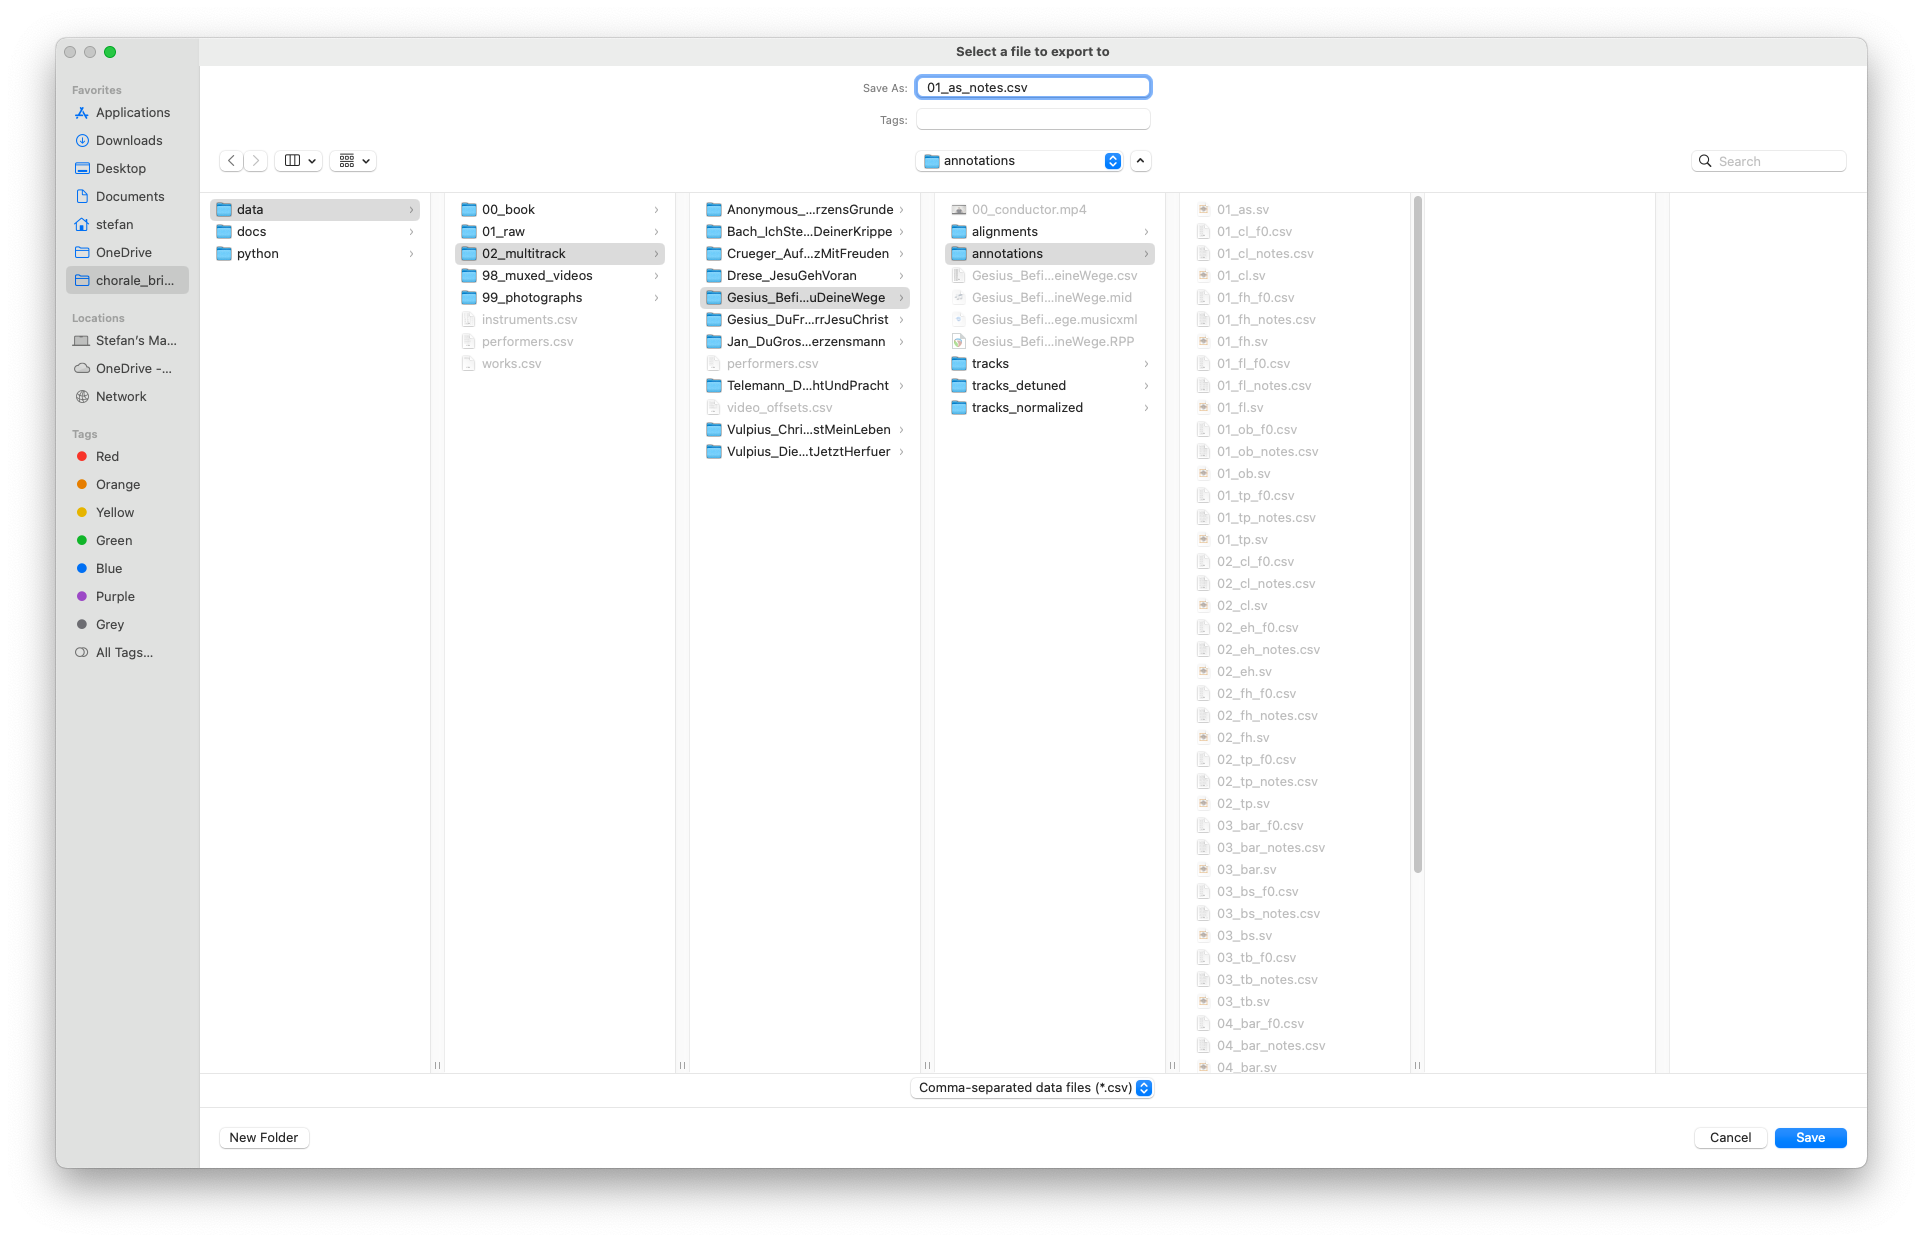
Task: Open the tracks_detuned folder
Action: 1018,386
